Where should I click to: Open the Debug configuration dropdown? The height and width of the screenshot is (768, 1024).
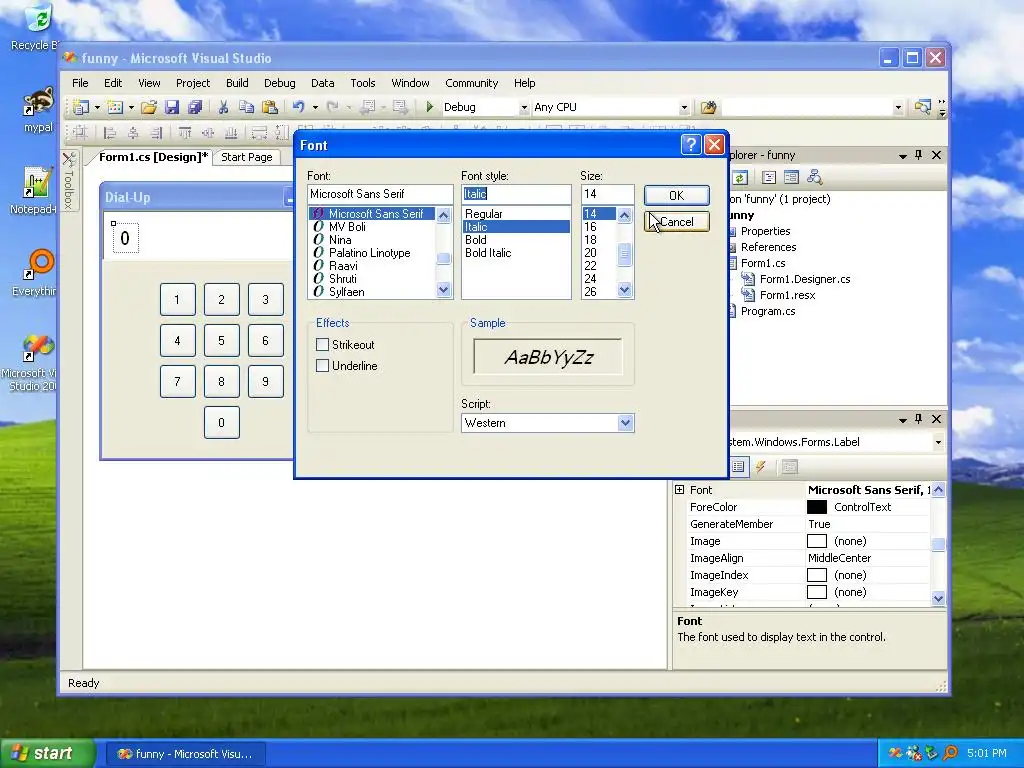click(x=524, y=107)
